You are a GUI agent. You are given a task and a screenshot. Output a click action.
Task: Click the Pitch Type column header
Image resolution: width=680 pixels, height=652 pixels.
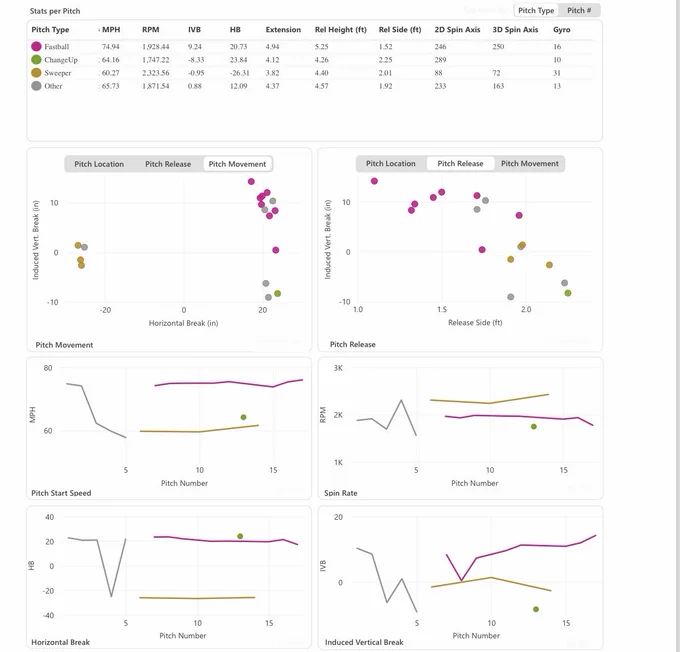point(50,29)
